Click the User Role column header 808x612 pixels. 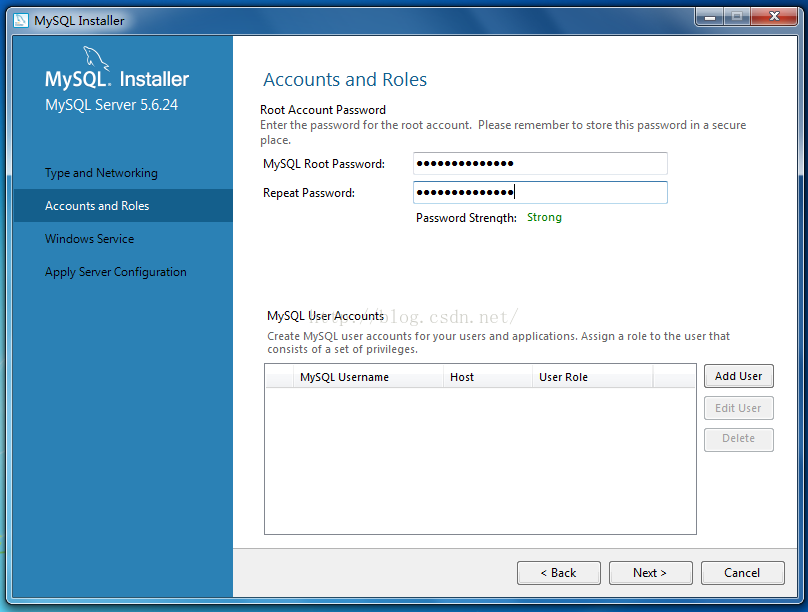coord(593,377)
